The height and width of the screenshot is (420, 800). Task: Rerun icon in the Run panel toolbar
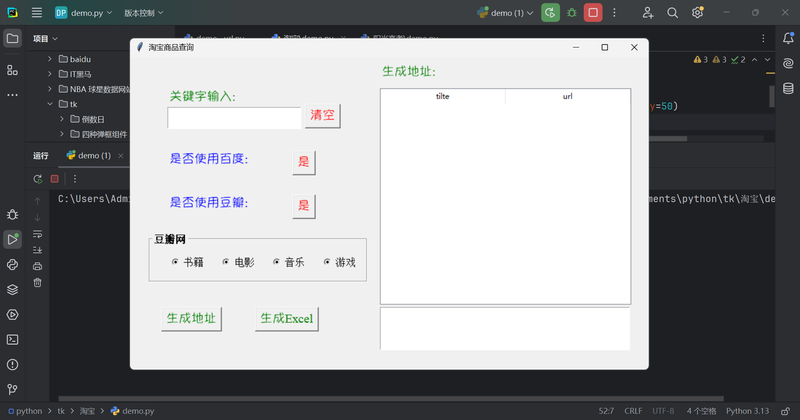38,179
